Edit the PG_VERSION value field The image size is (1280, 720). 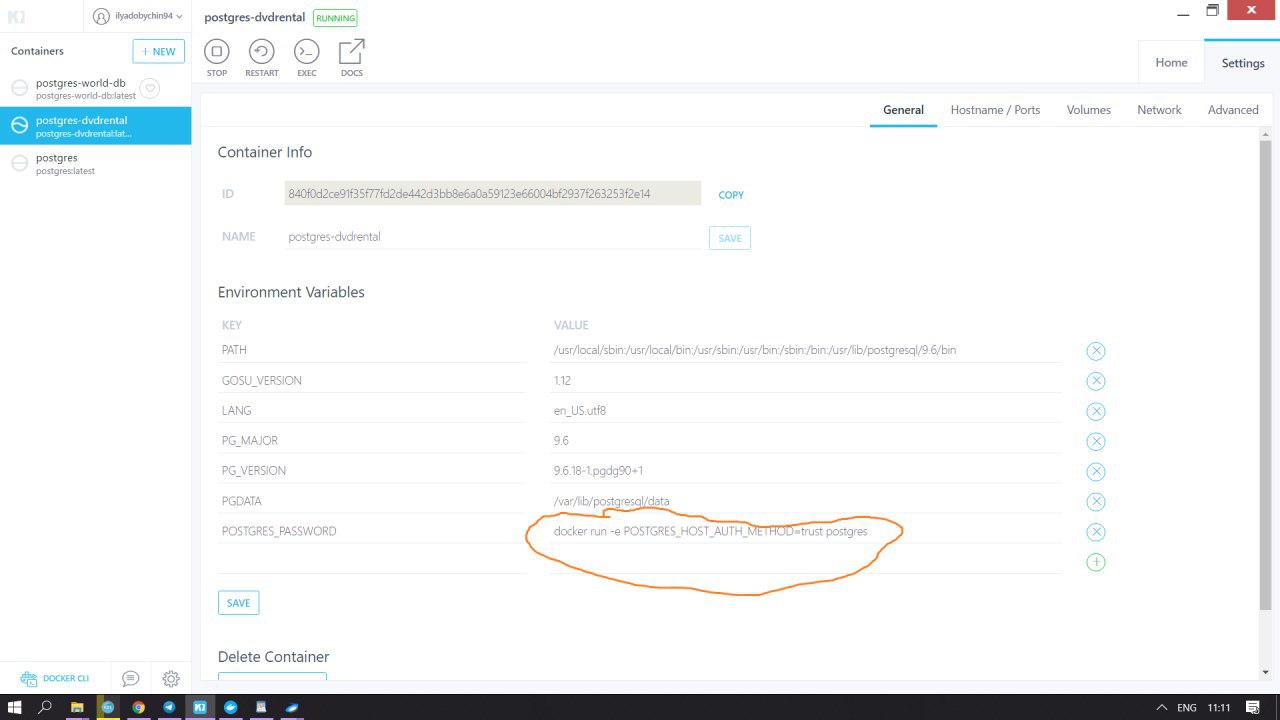click(807, 470)
